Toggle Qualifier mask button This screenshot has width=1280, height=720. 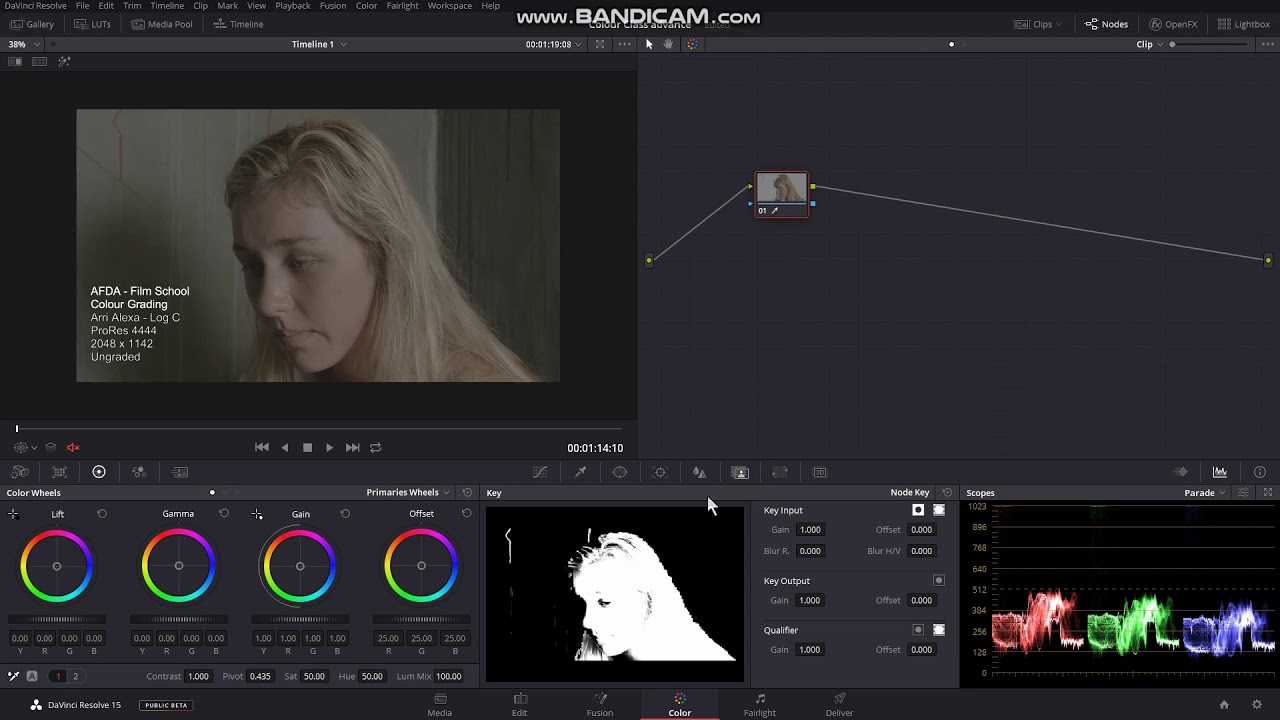click(x=939, y=630)
